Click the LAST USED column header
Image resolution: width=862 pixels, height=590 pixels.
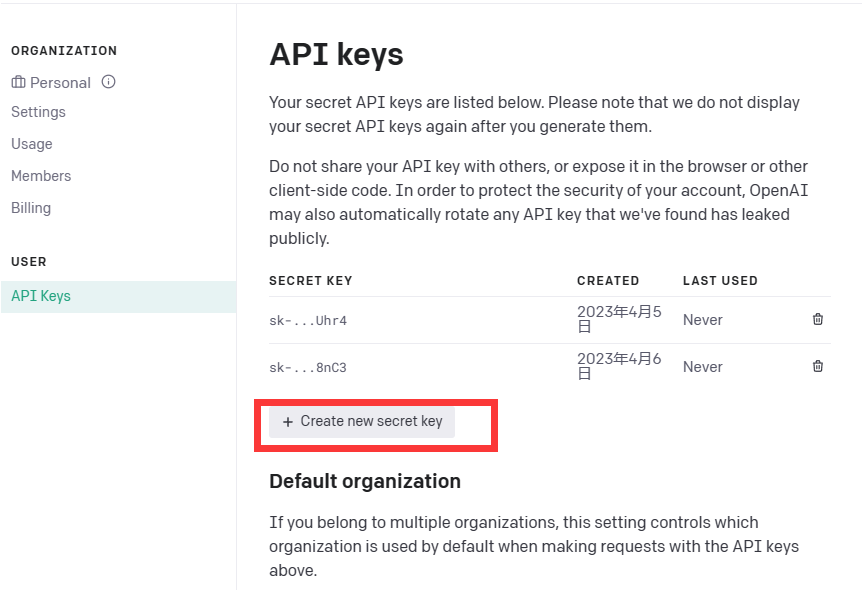click(720, 281)
